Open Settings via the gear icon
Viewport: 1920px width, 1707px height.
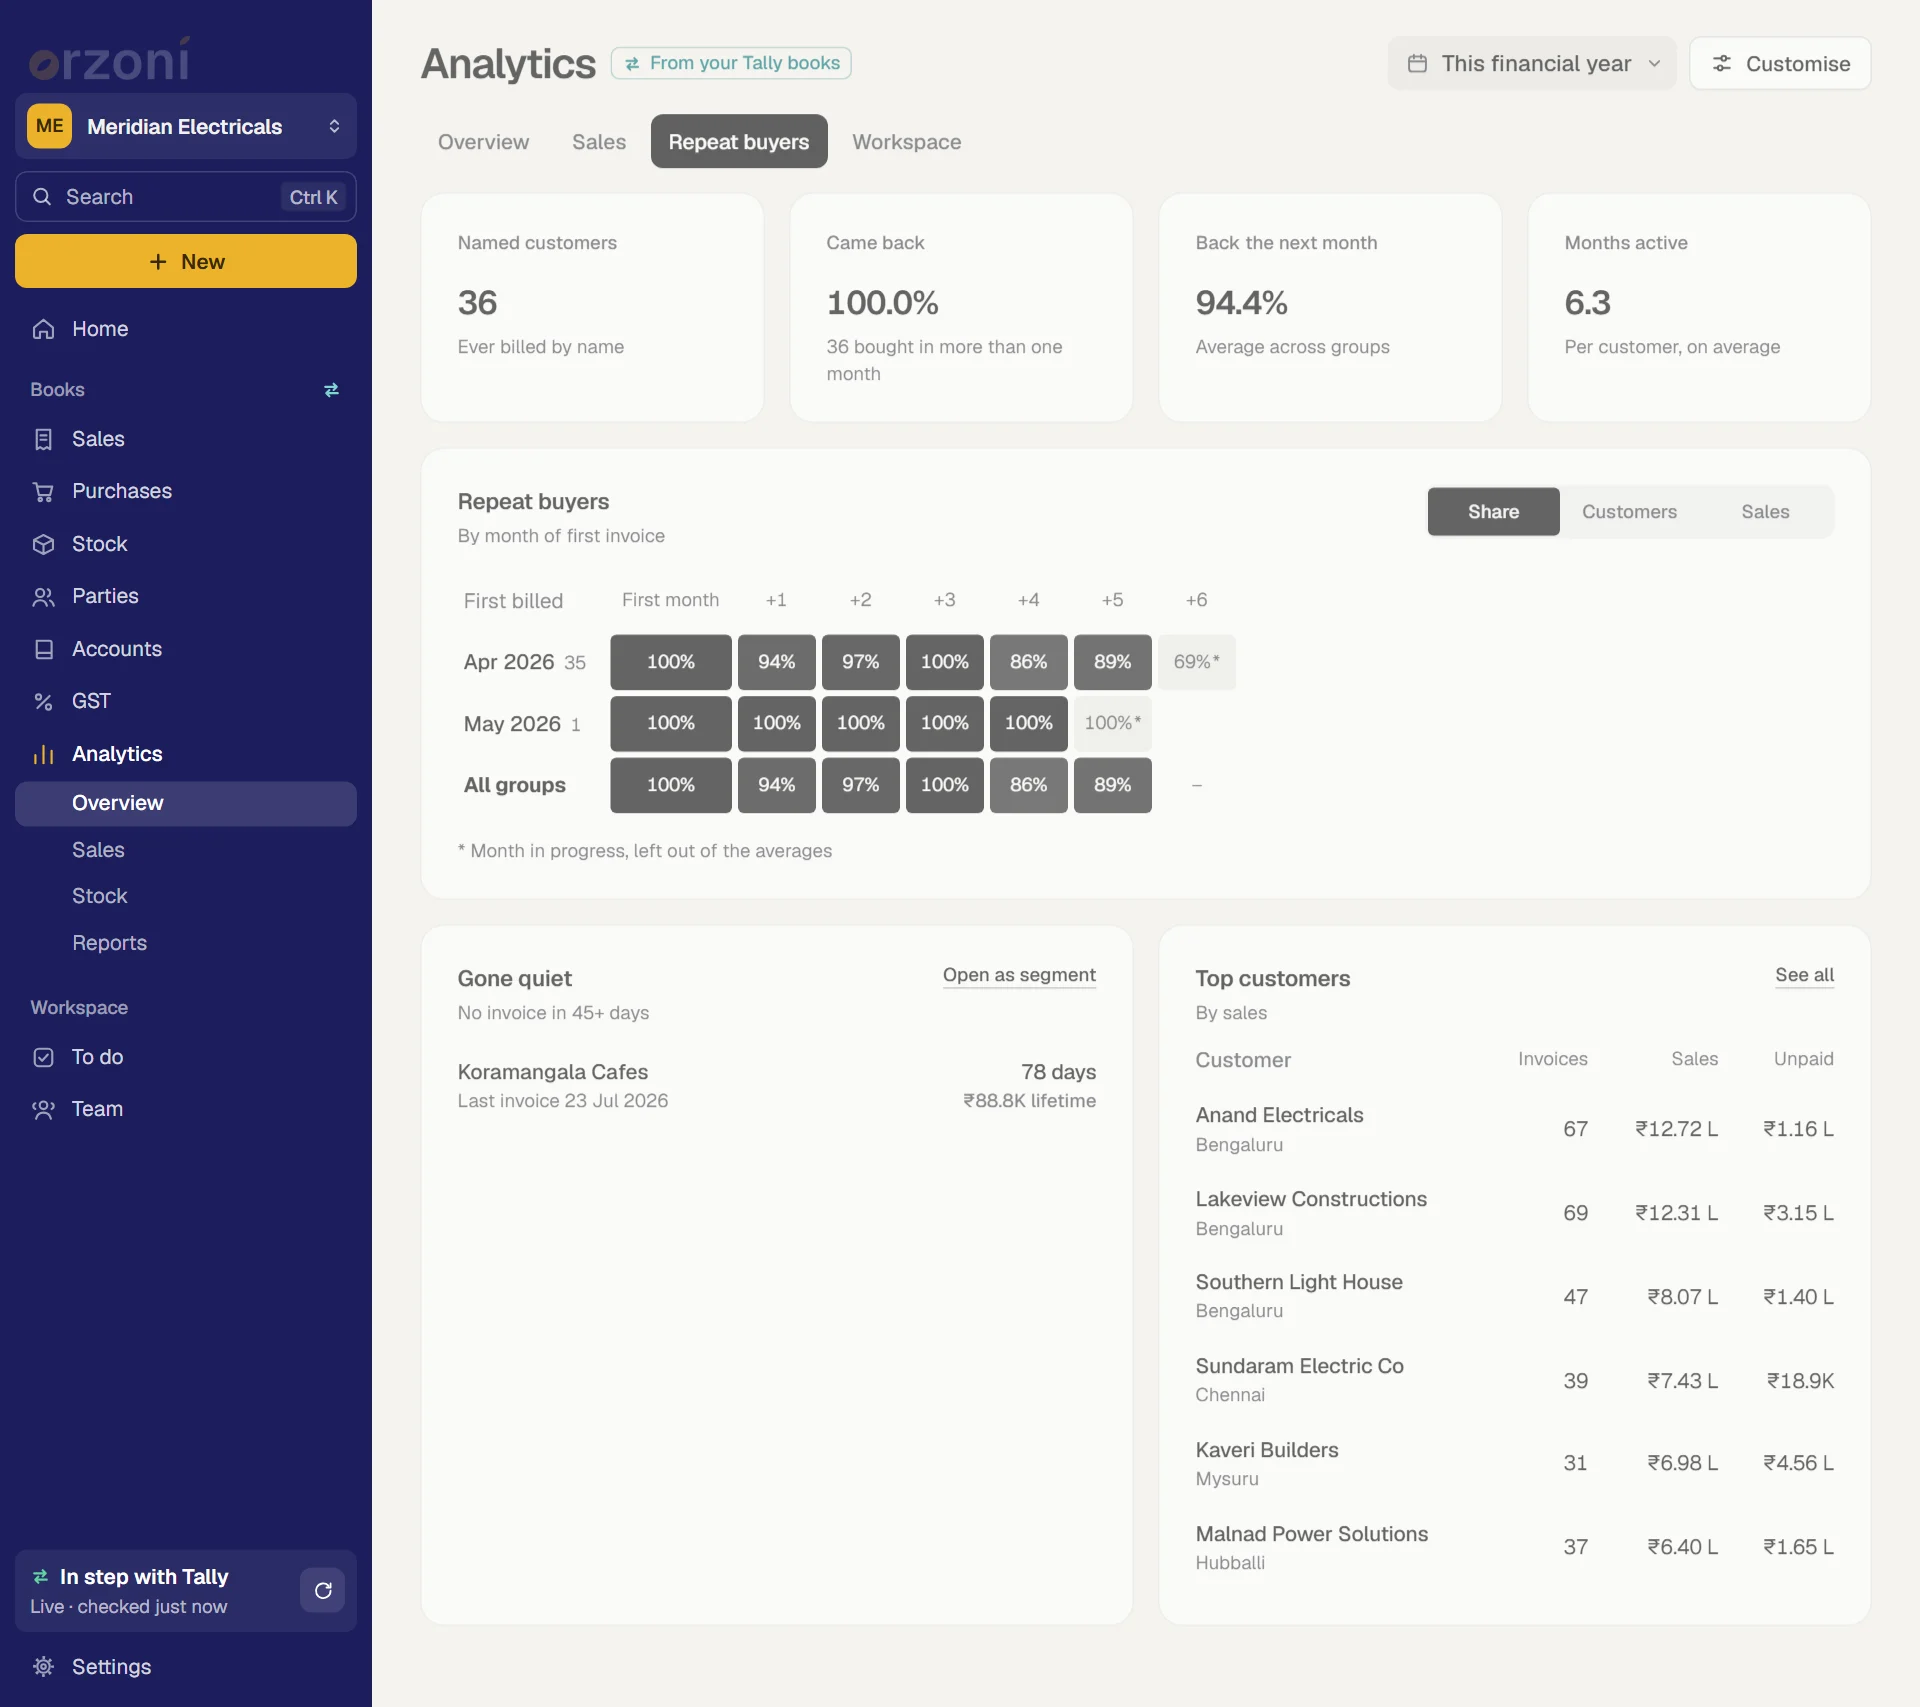(43, 1666)
